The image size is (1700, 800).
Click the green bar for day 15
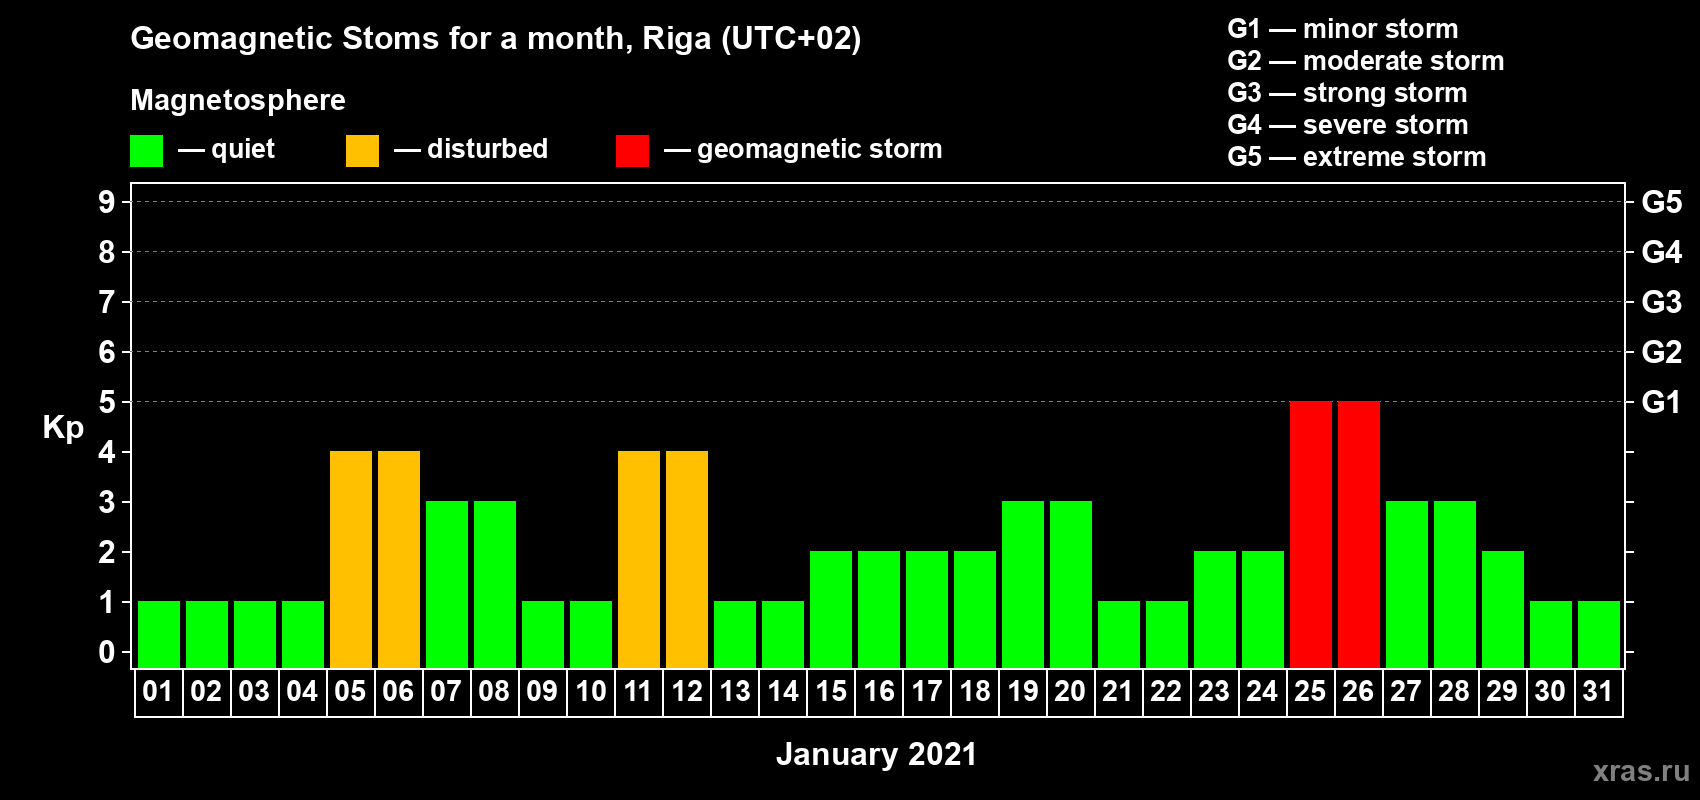coord(831,609)
